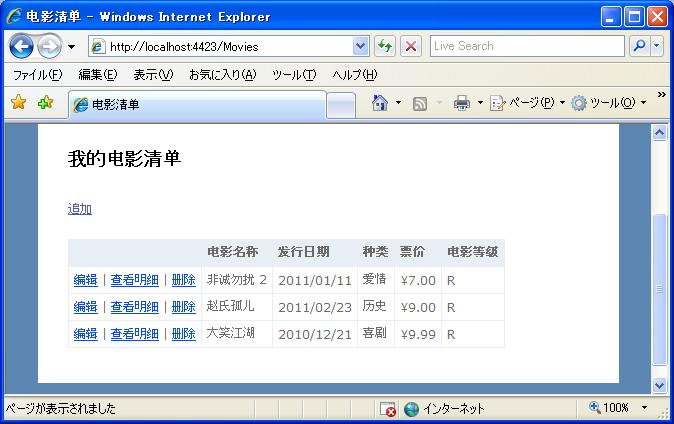Click 删除 link for 非诚勿扰 2
Image resolution: width=674 pixels, height=424 pixels.
click(x=184, y=280)
